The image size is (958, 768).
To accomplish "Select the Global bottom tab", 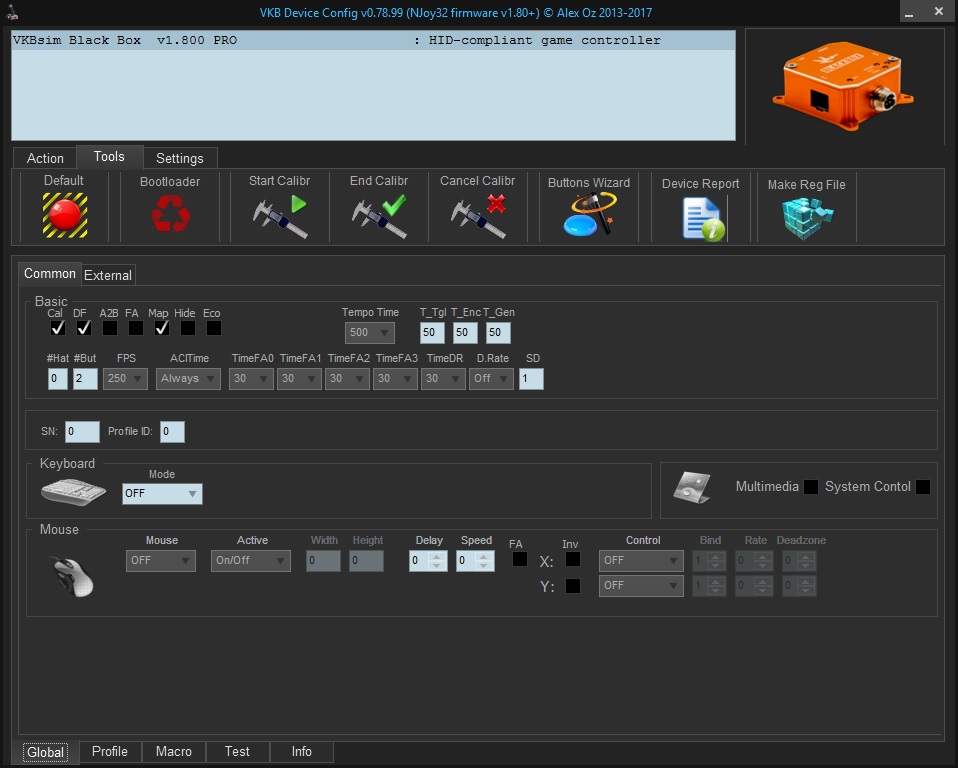I will [46, 752].
